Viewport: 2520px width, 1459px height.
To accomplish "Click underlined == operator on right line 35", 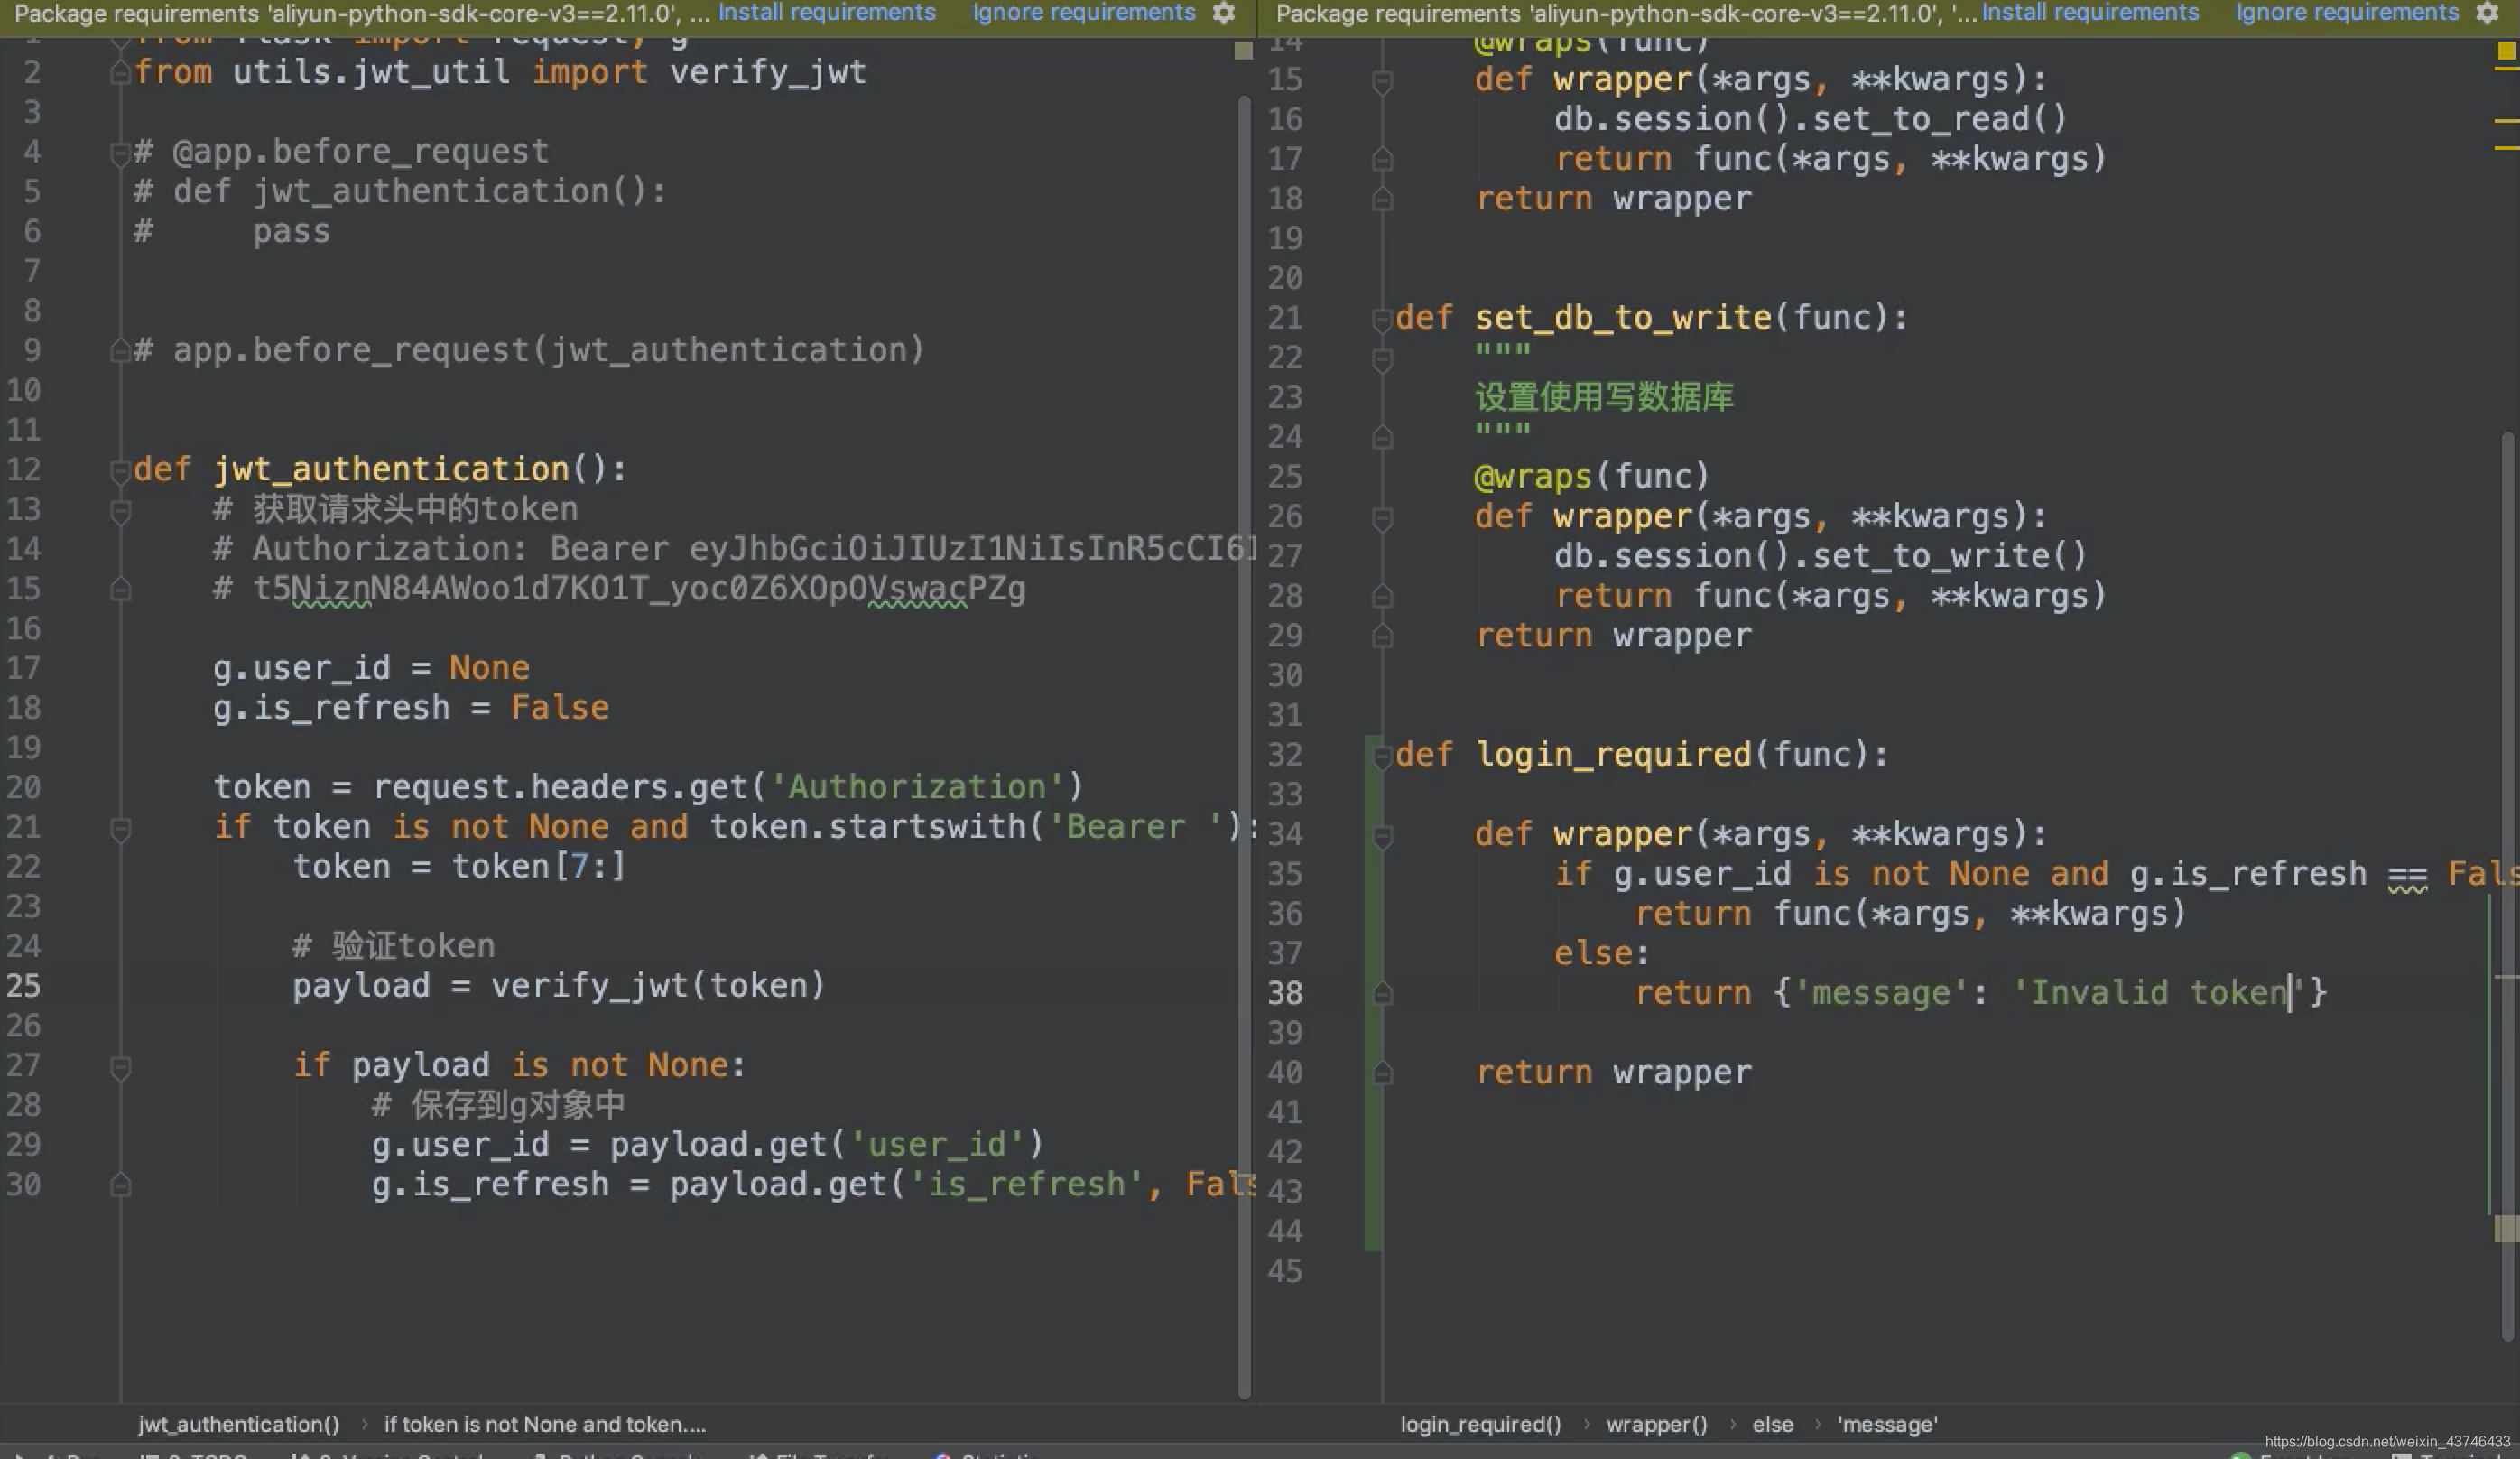I will (x=2407, y=876).
